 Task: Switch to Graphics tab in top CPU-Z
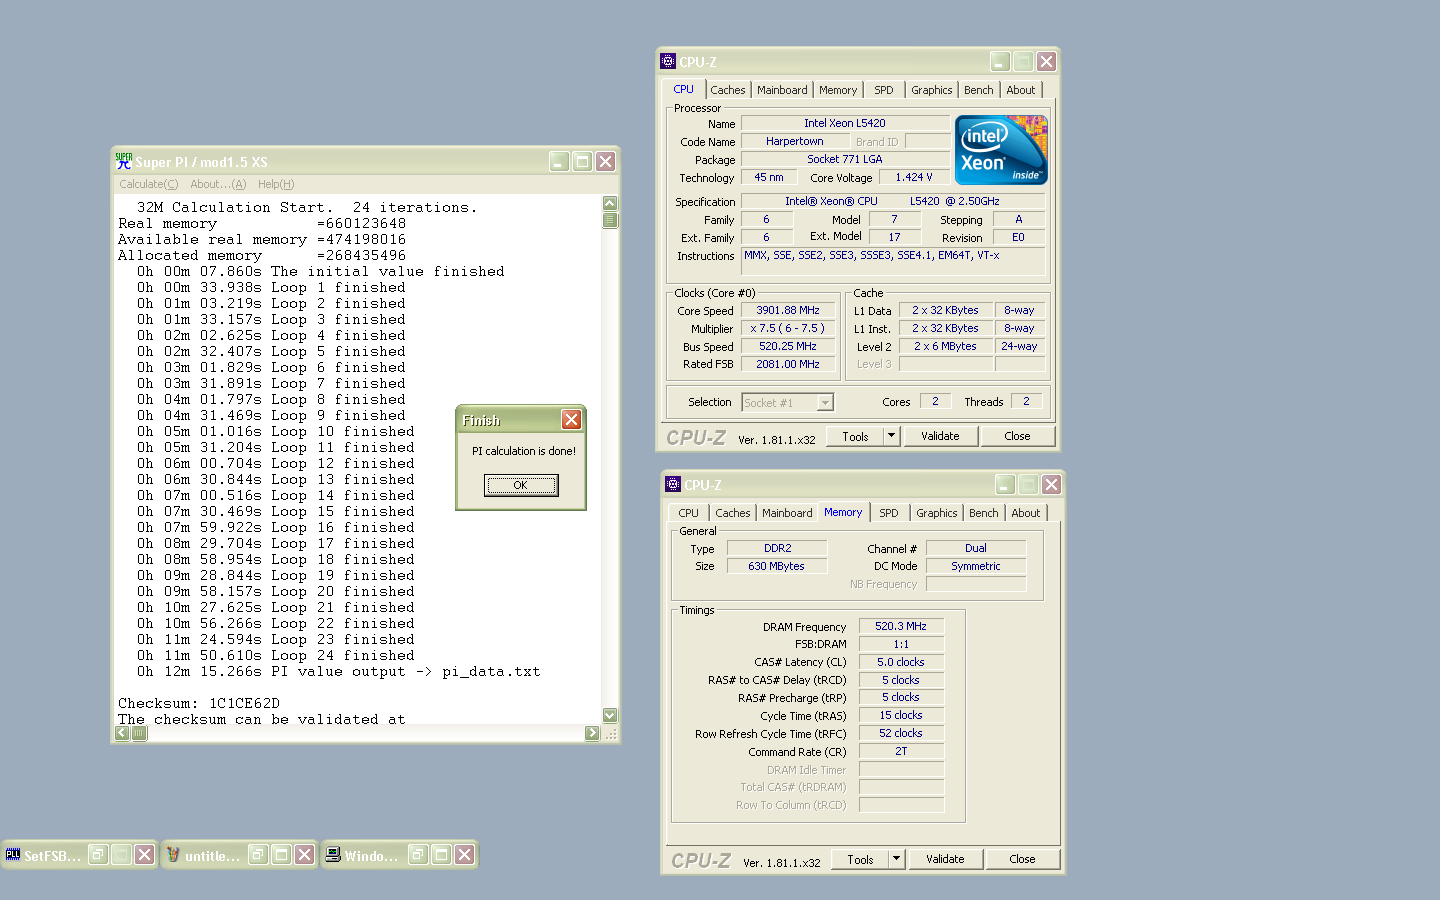(932, 90)
